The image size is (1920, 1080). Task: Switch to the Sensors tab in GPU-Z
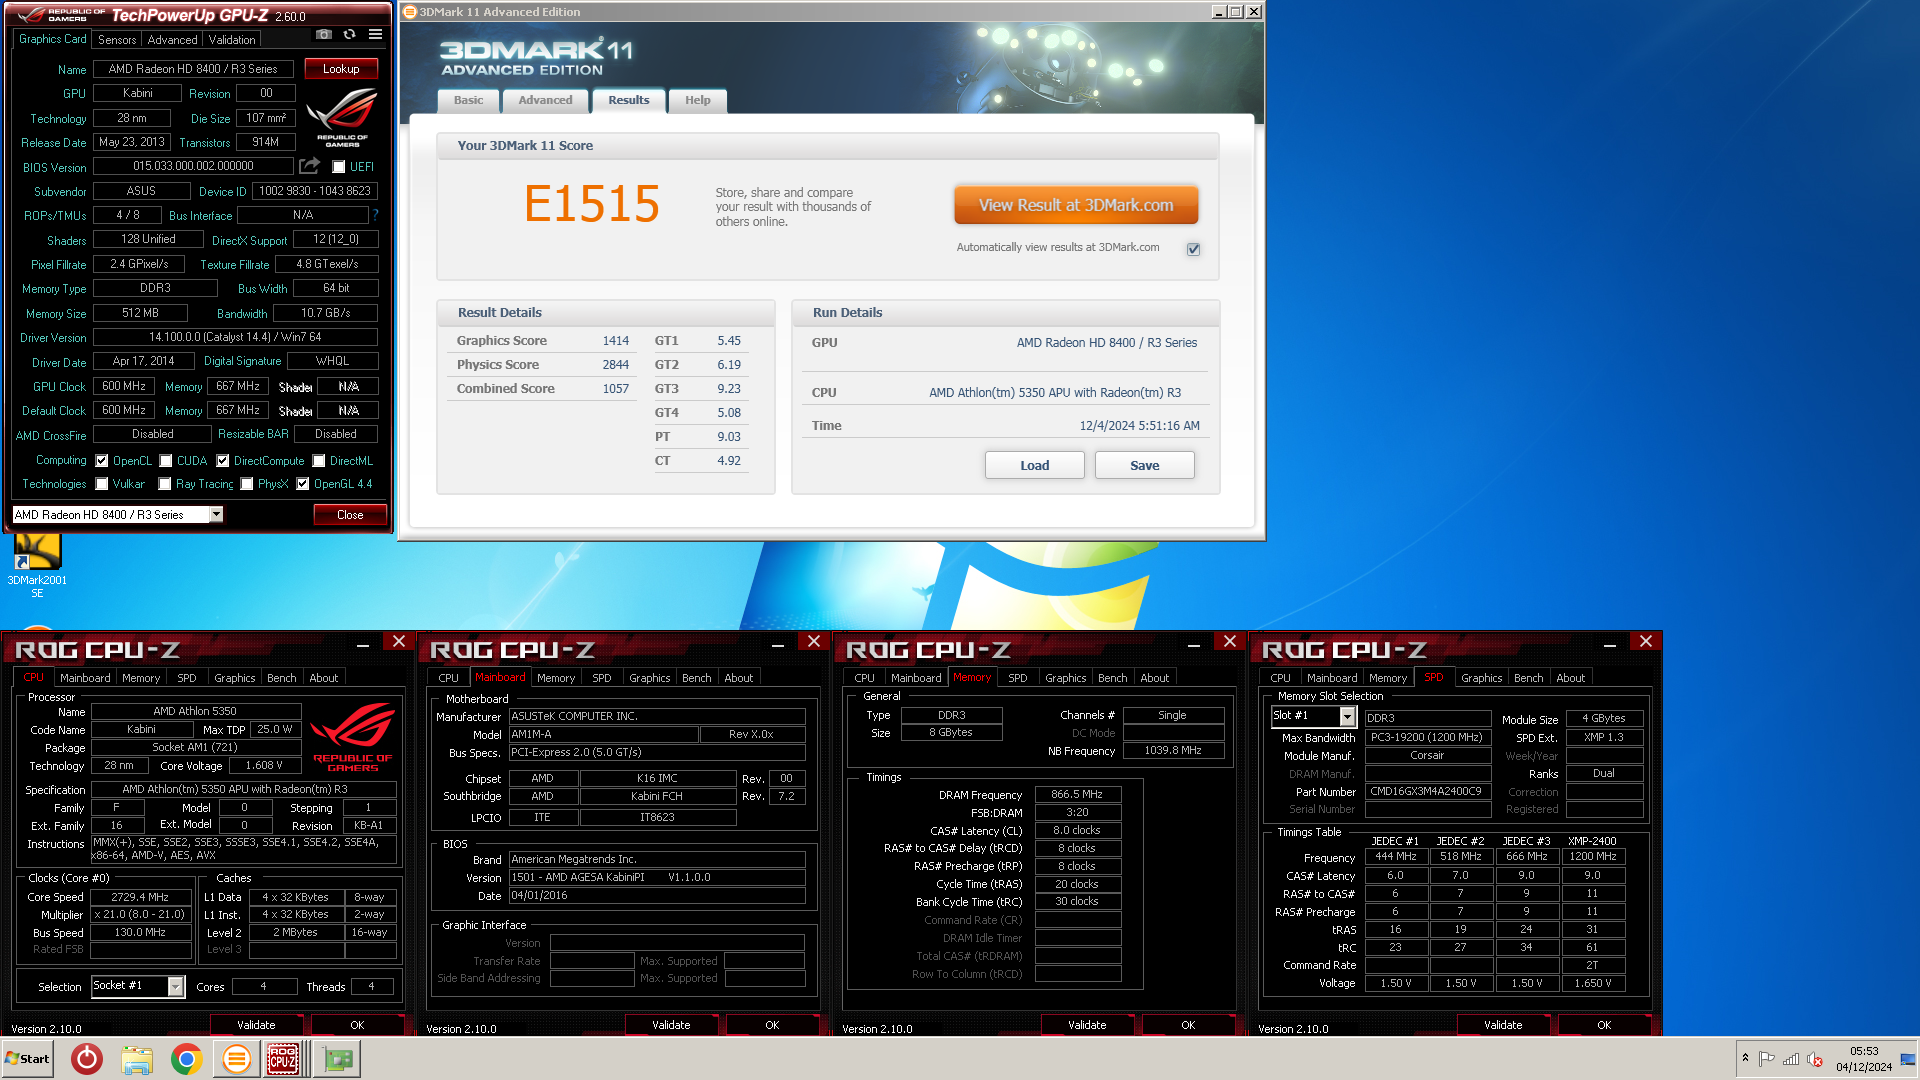click(x=117, y=40)
